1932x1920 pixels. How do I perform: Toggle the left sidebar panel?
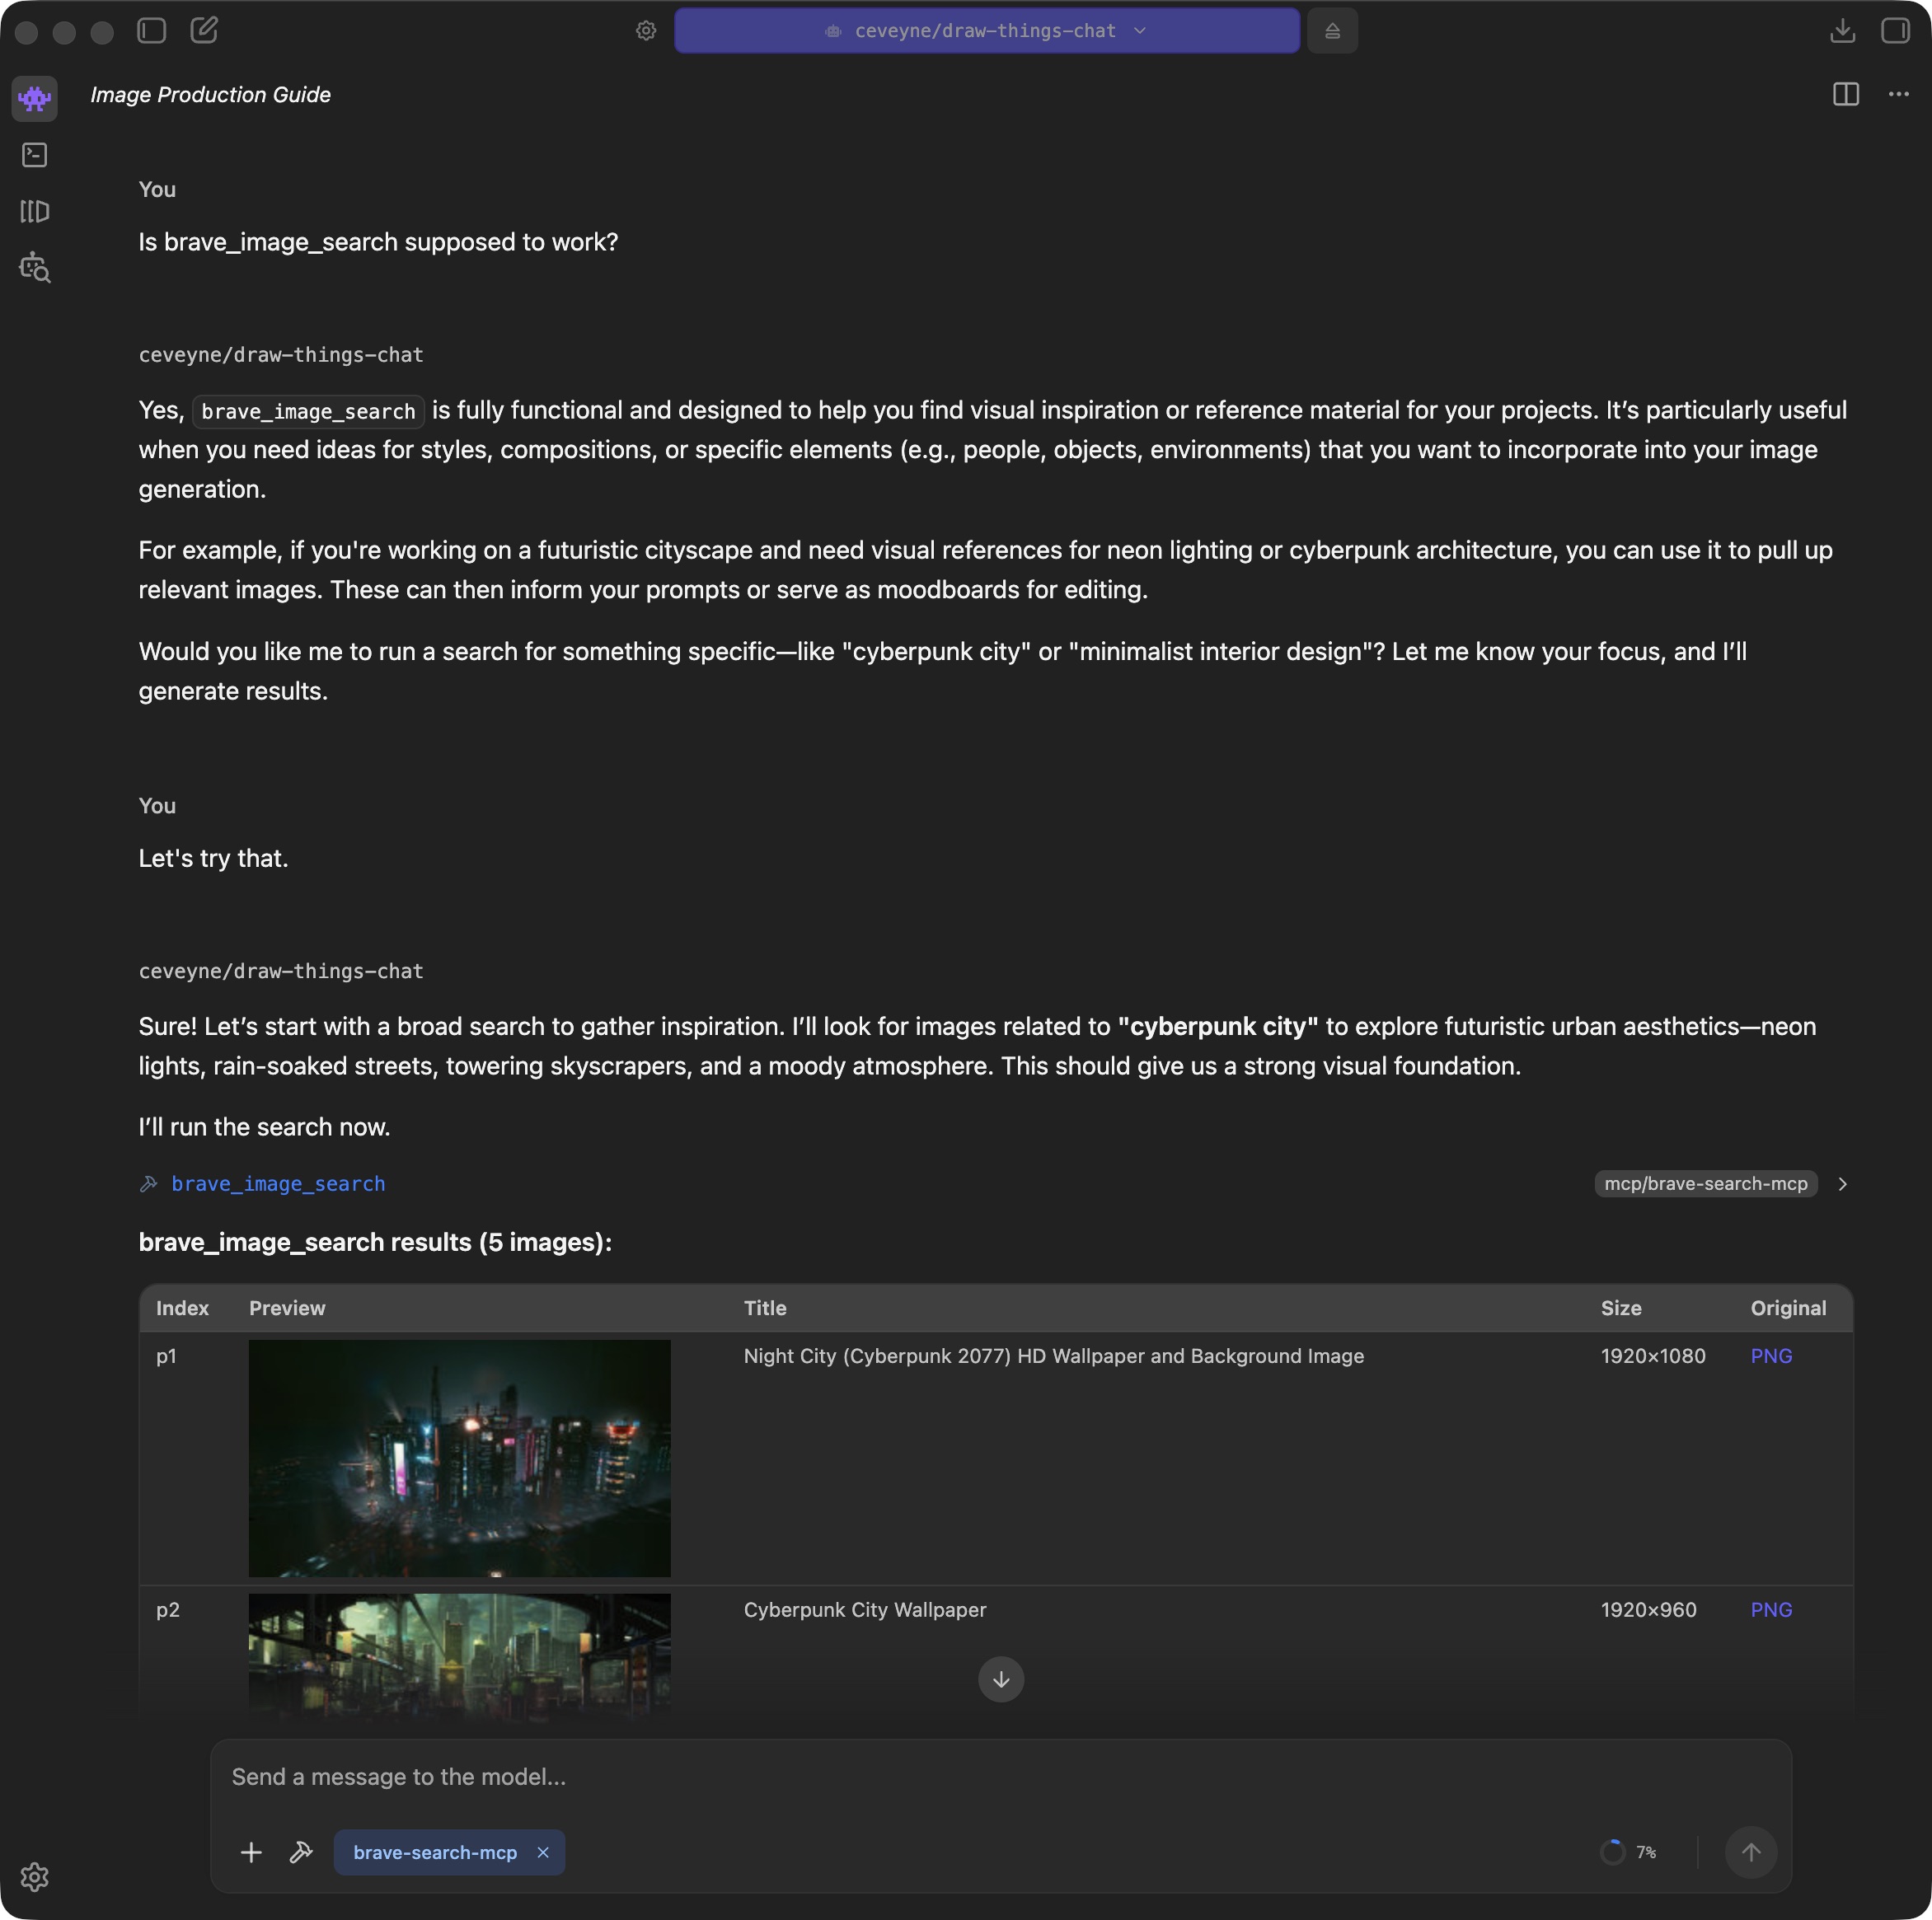coord(152,30)
